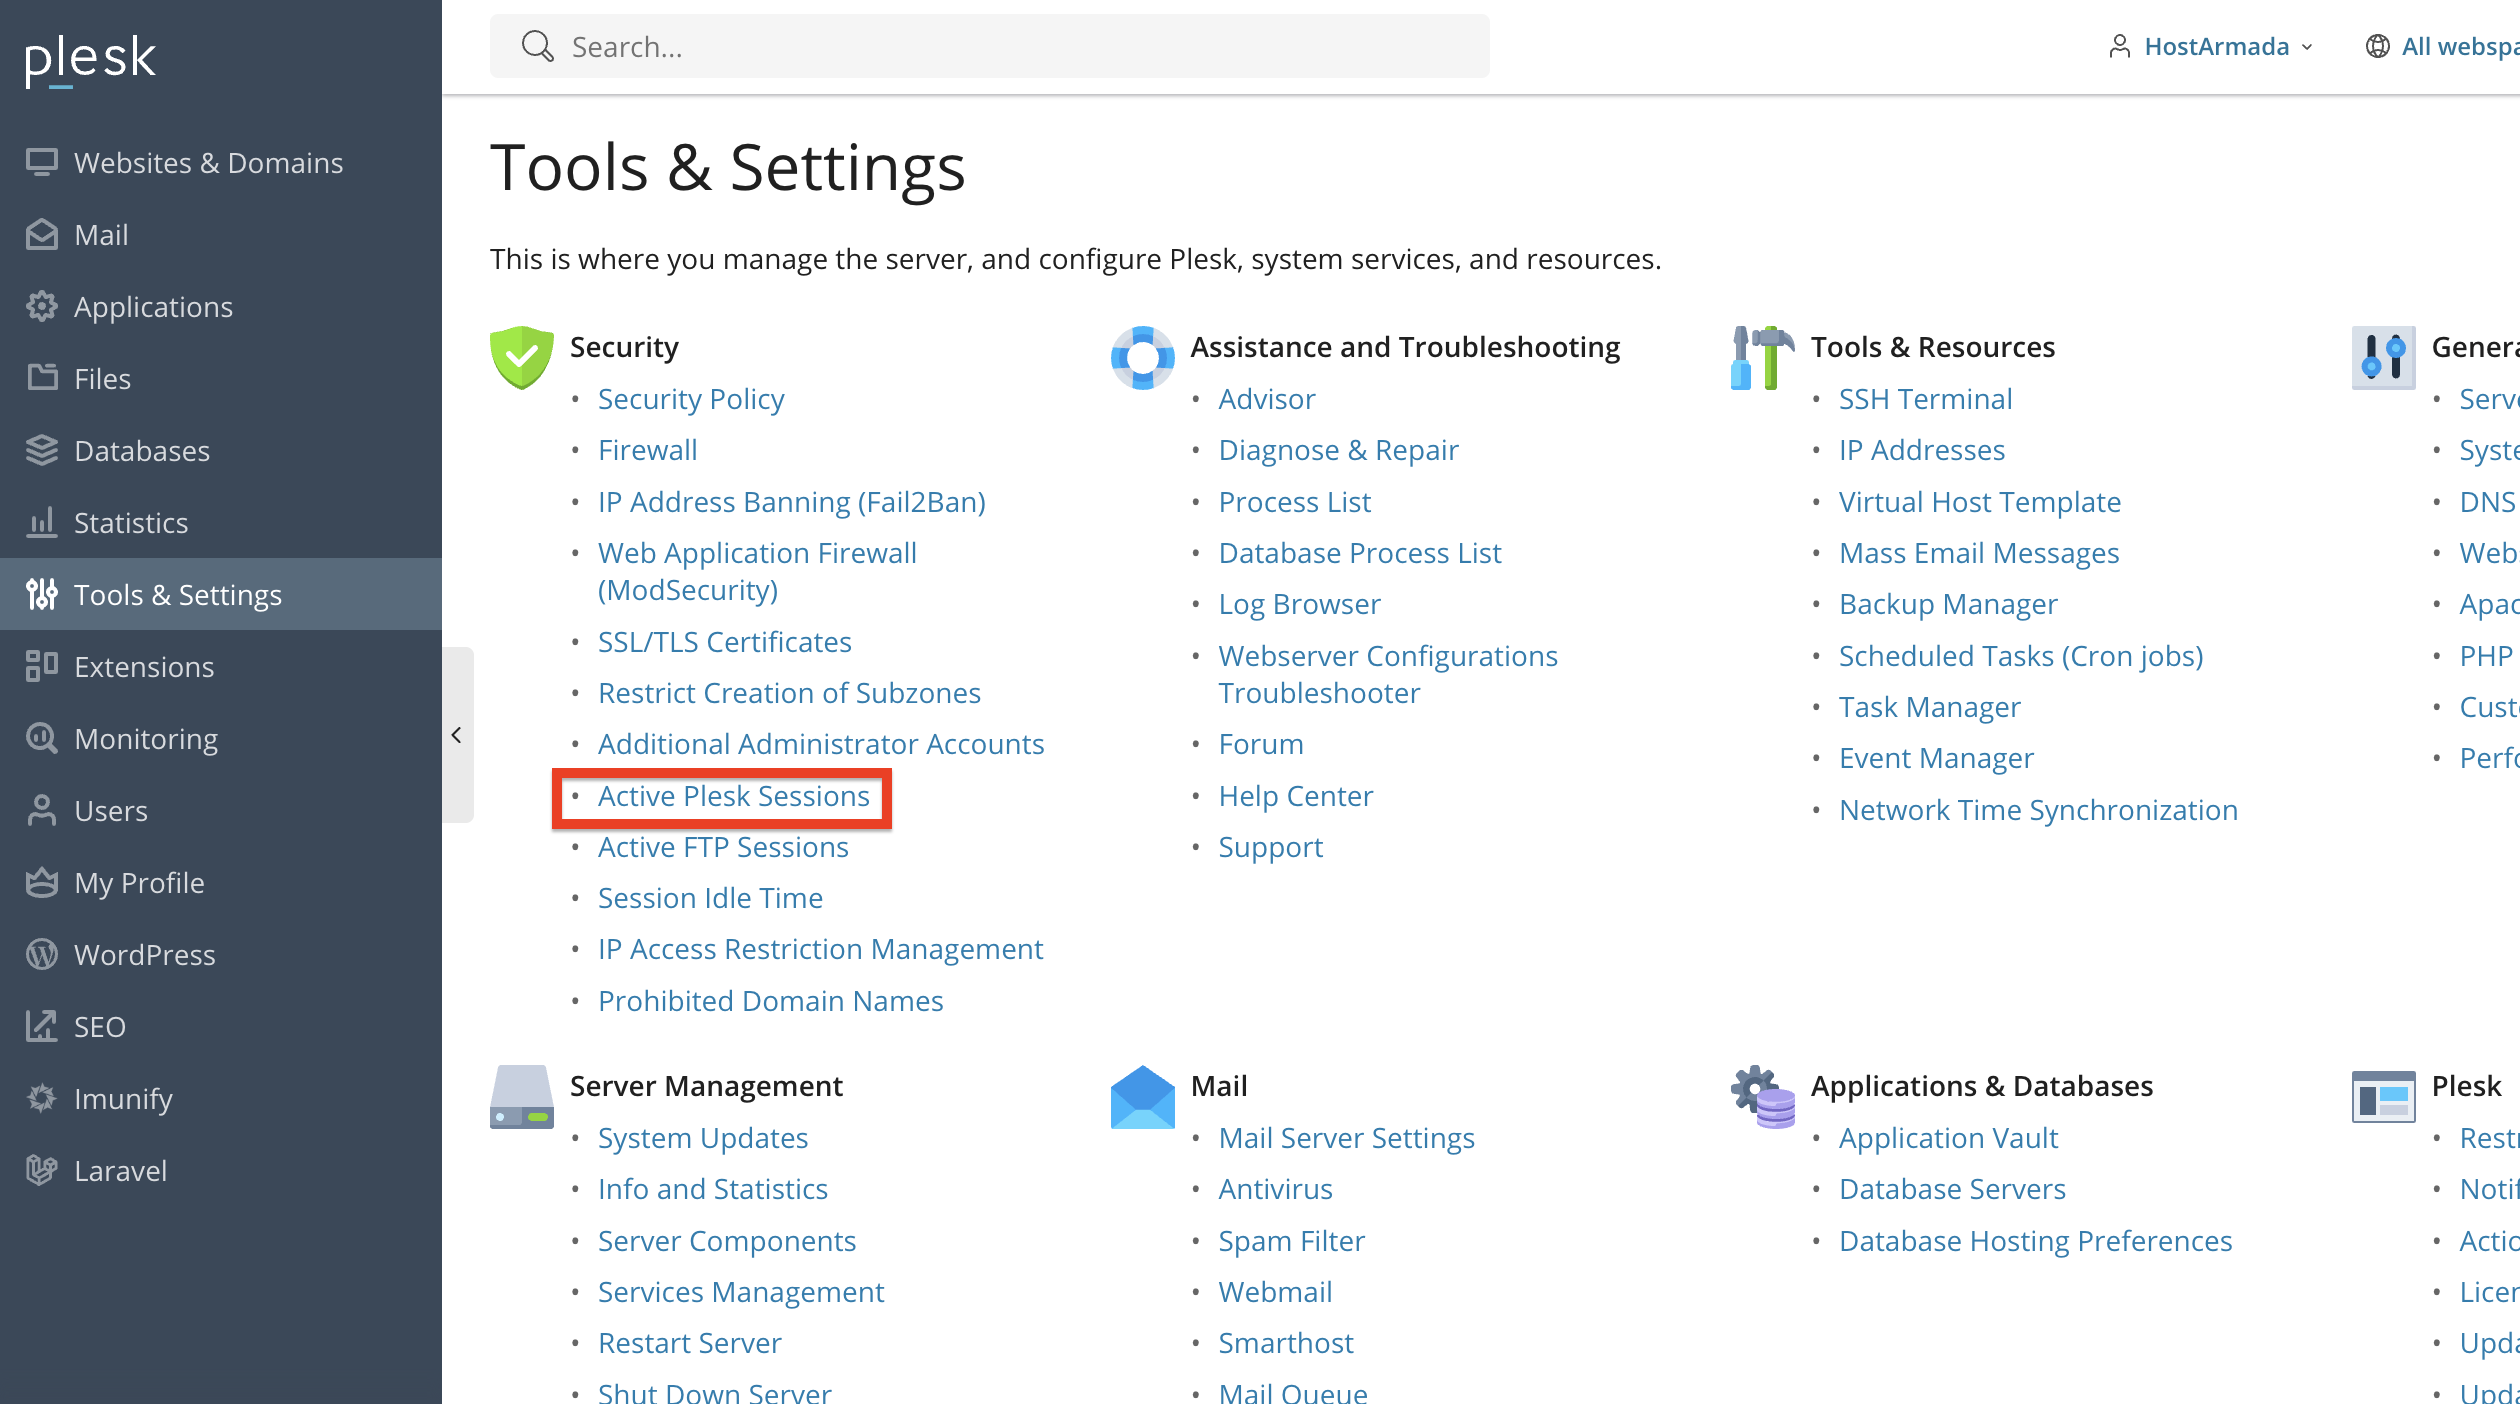
Task: Open the All webspaces selector
Action: tap(2442, 47)
